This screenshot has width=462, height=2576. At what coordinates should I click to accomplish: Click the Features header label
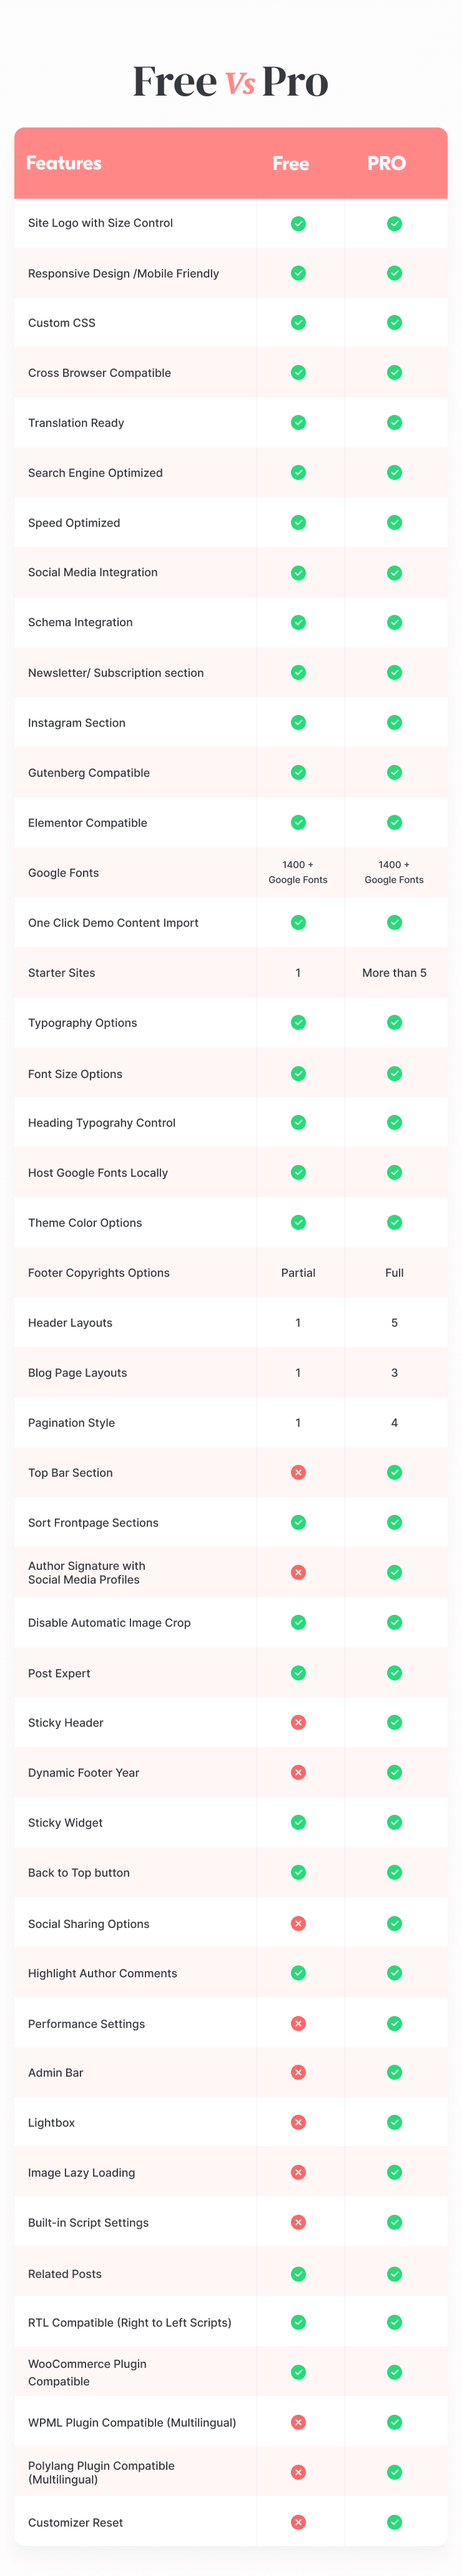pyautogui.click(x=64, y=163)
